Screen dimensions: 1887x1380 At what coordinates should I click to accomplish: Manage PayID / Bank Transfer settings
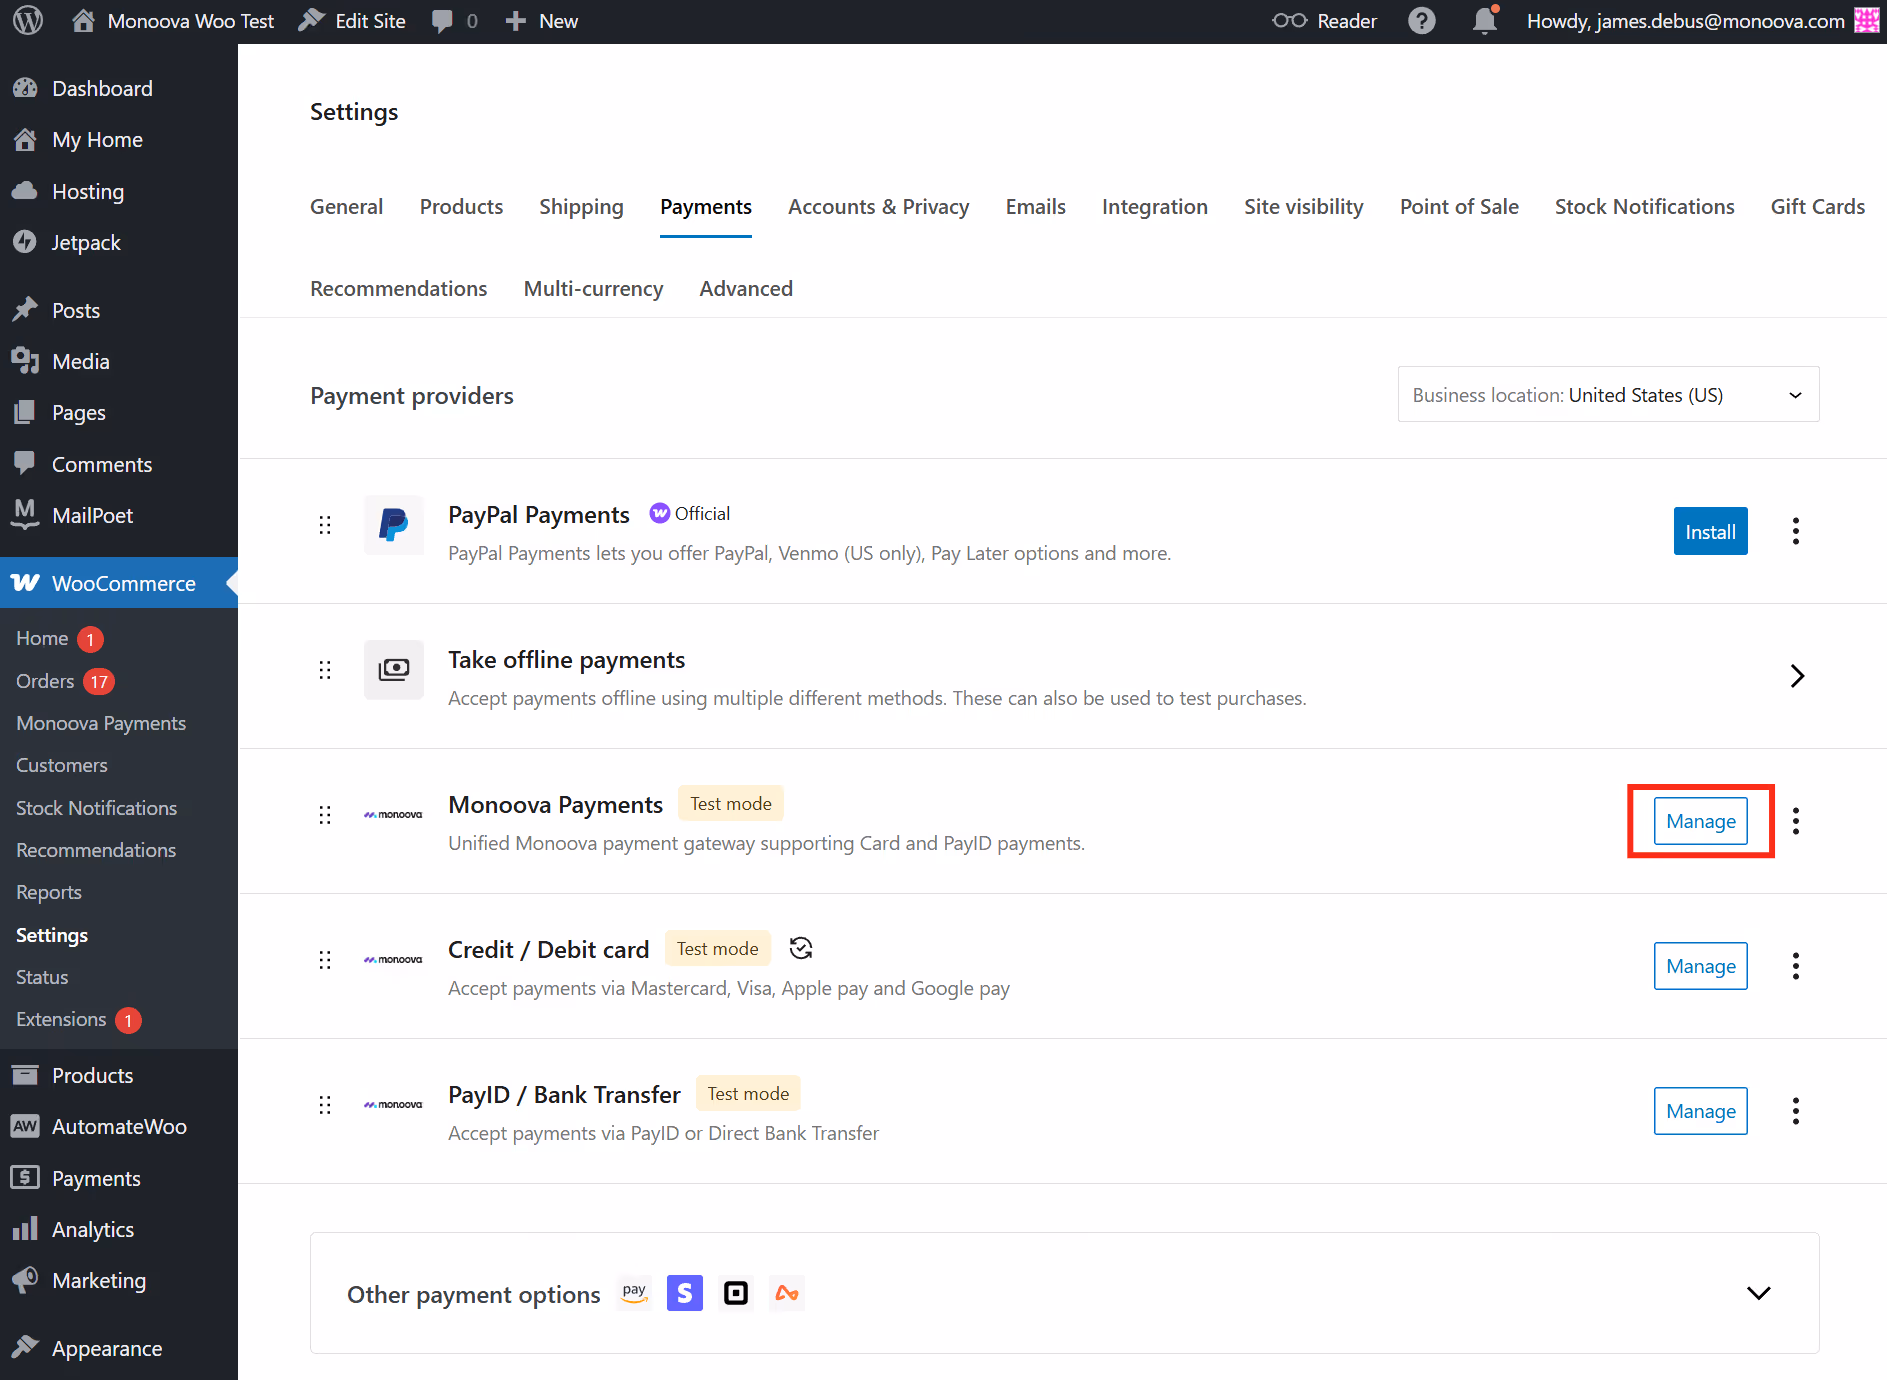click(1700, 1111)
